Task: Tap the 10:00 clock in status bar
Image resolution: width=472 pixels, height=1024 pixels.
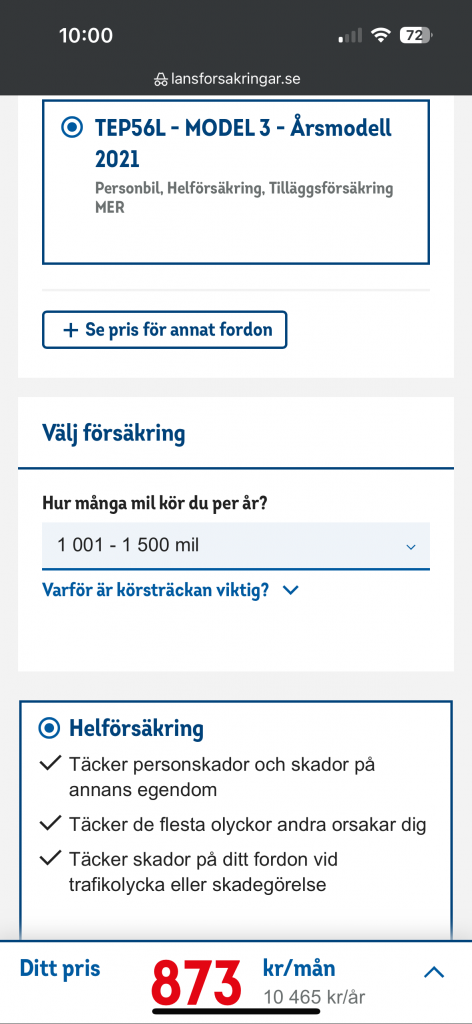Action: coord(85,35)
